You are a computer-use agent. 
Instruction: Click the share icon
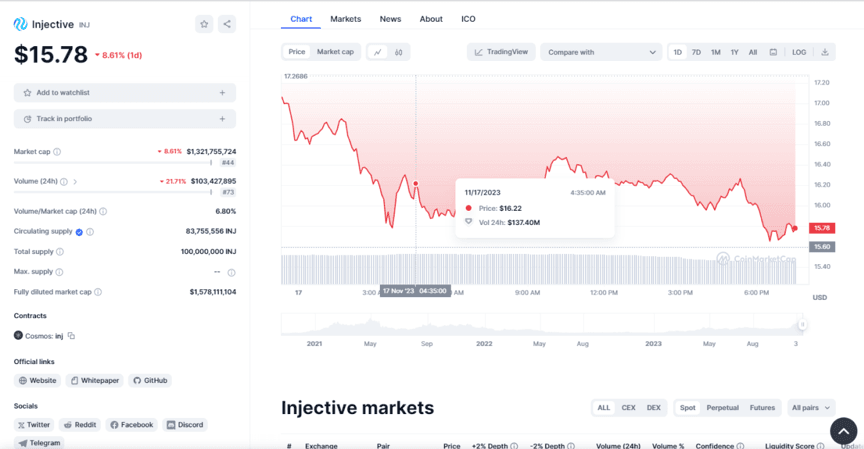[x=227, y=24]
